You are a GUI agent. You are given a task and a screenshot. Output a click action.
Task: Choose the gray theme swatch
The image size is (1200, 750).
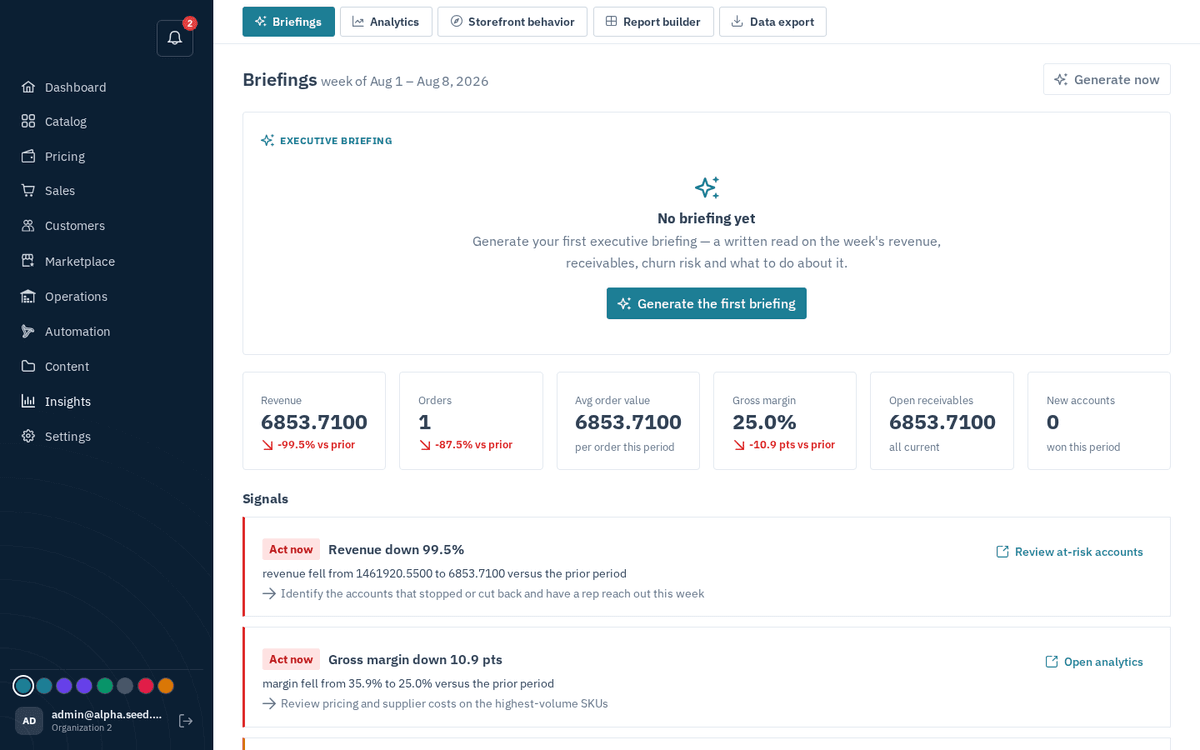click(125, 686)
